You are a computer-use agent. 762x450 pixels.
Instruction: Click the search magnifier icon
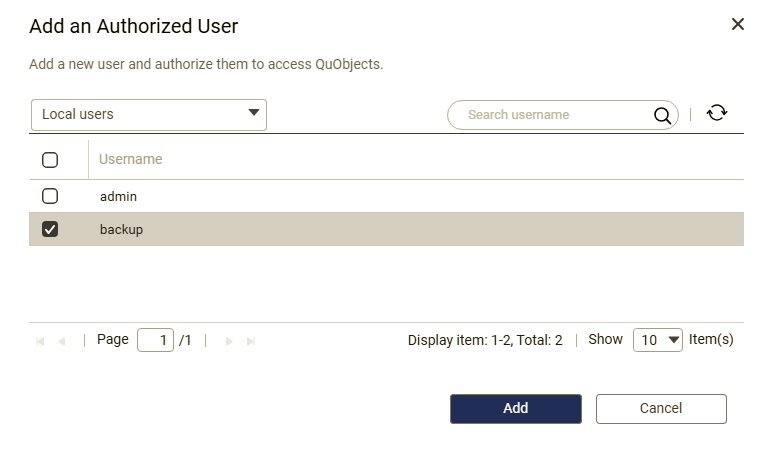pyautogui.click(x=662, y=115)
